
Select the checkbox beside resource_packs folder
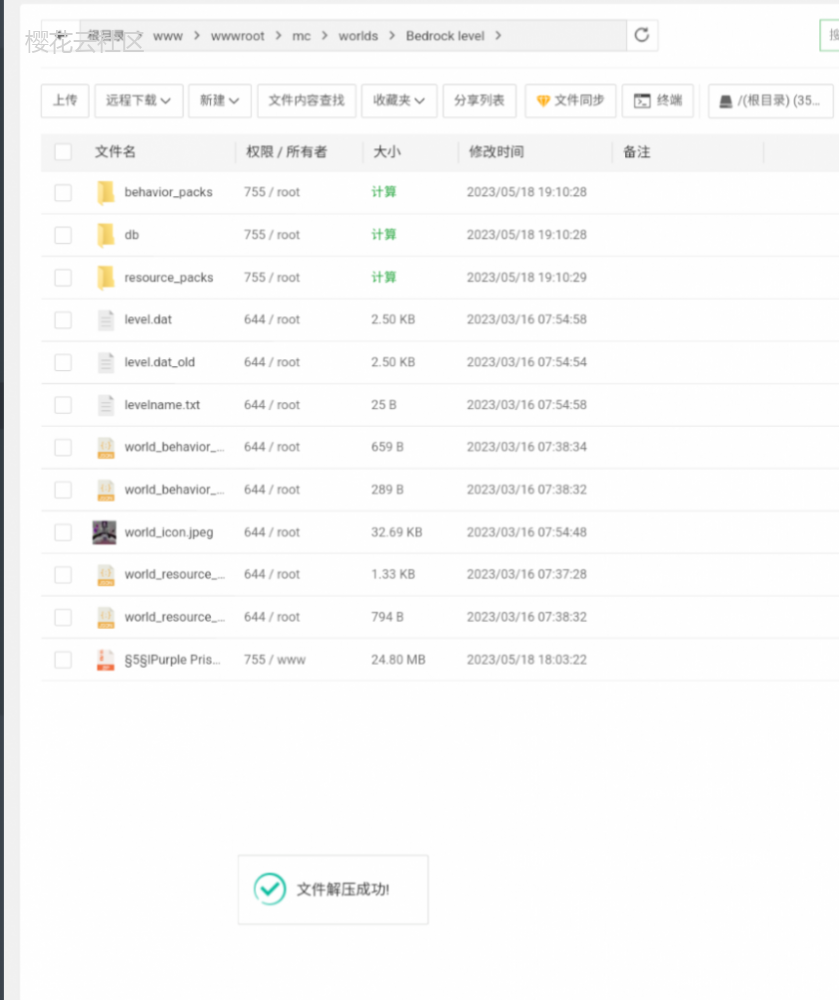pyautogui.click(x=63, y=277)
